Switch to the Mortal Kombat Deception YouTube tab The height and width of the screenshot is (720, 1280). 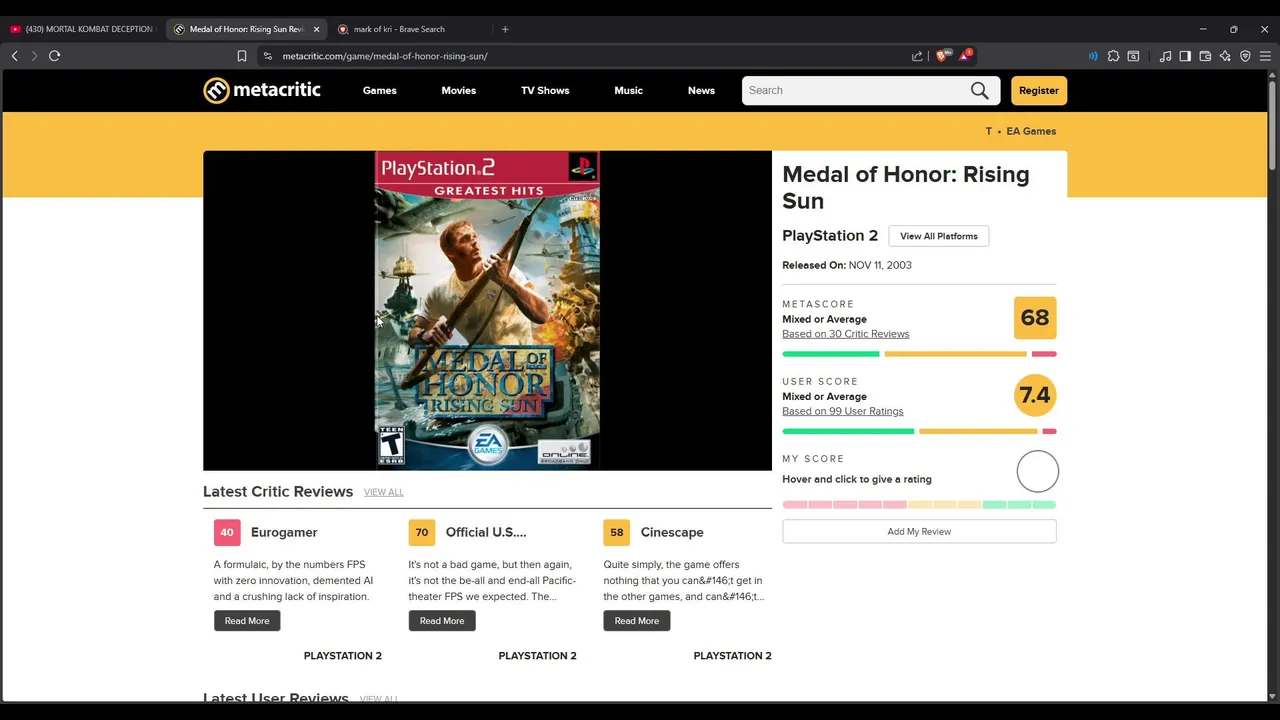80,29
